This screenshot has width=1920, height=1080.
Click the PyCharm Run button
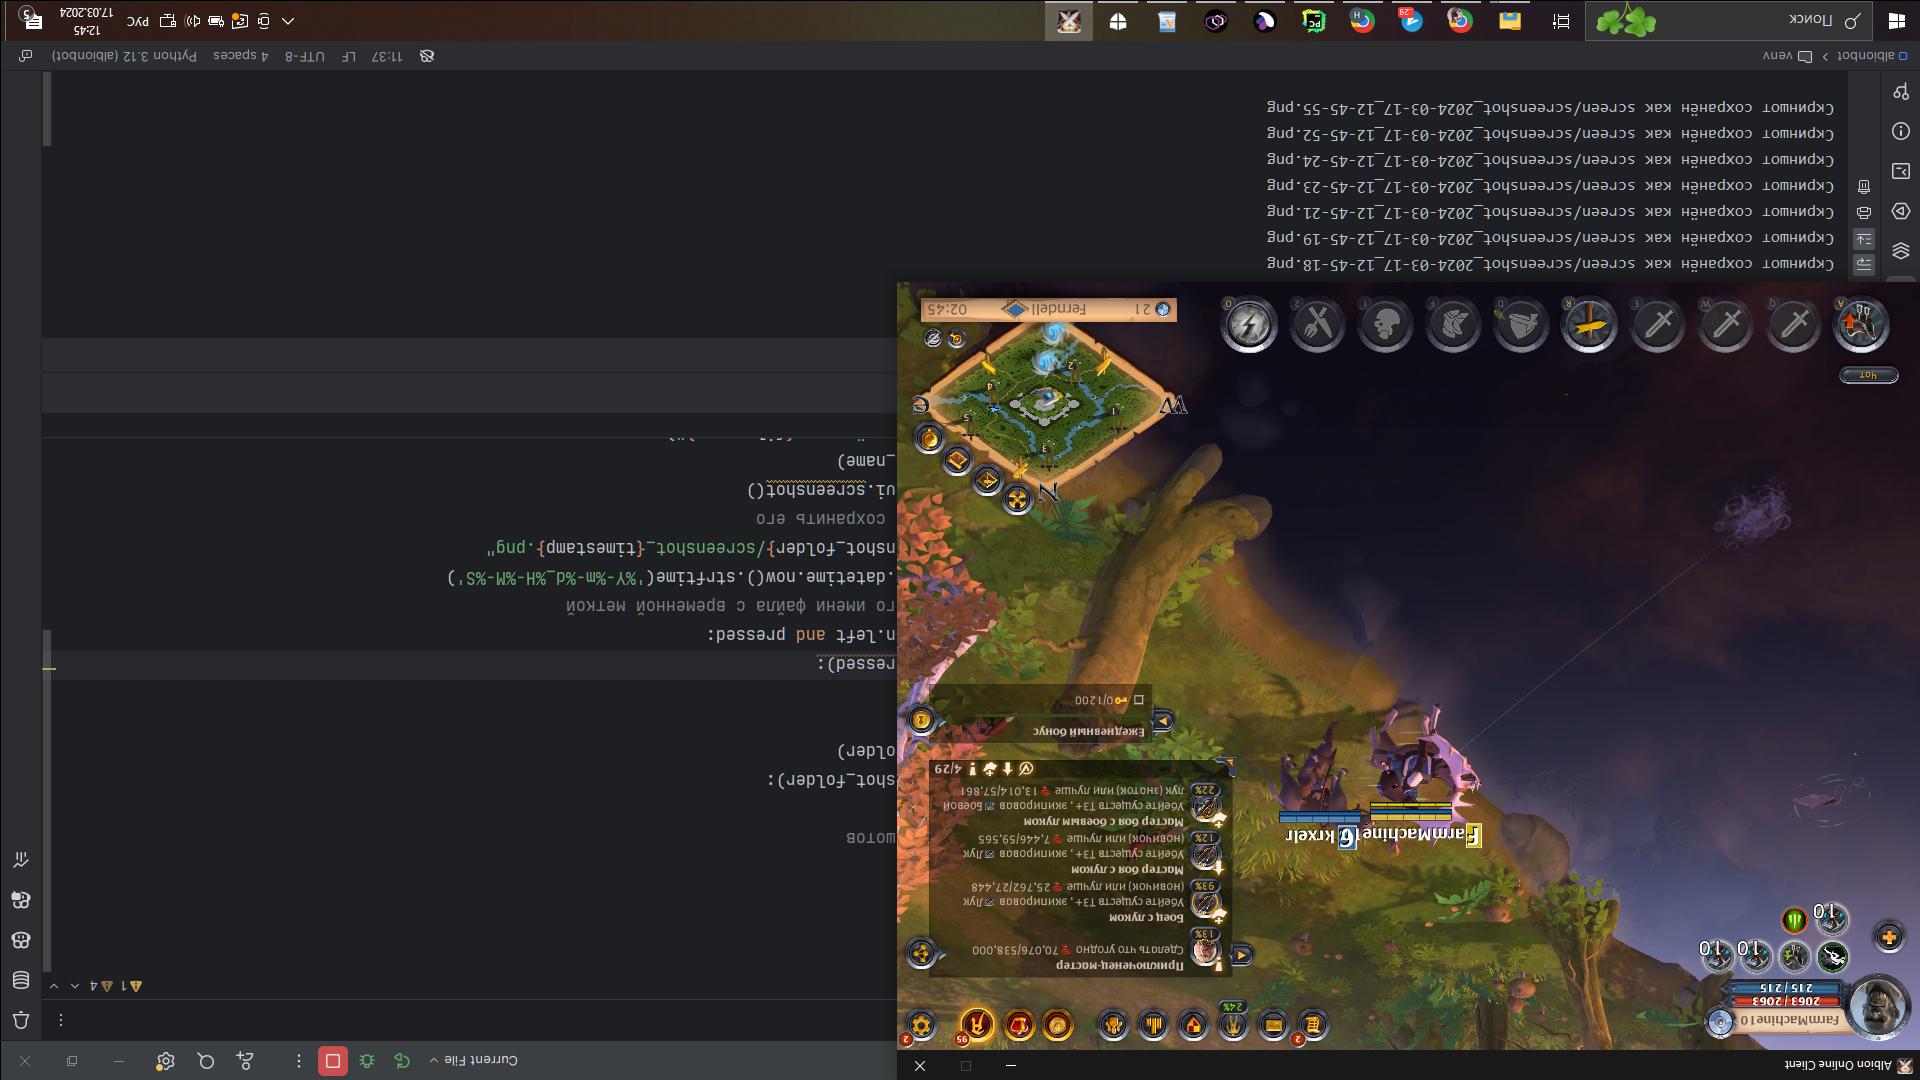tap(402, 1061)
